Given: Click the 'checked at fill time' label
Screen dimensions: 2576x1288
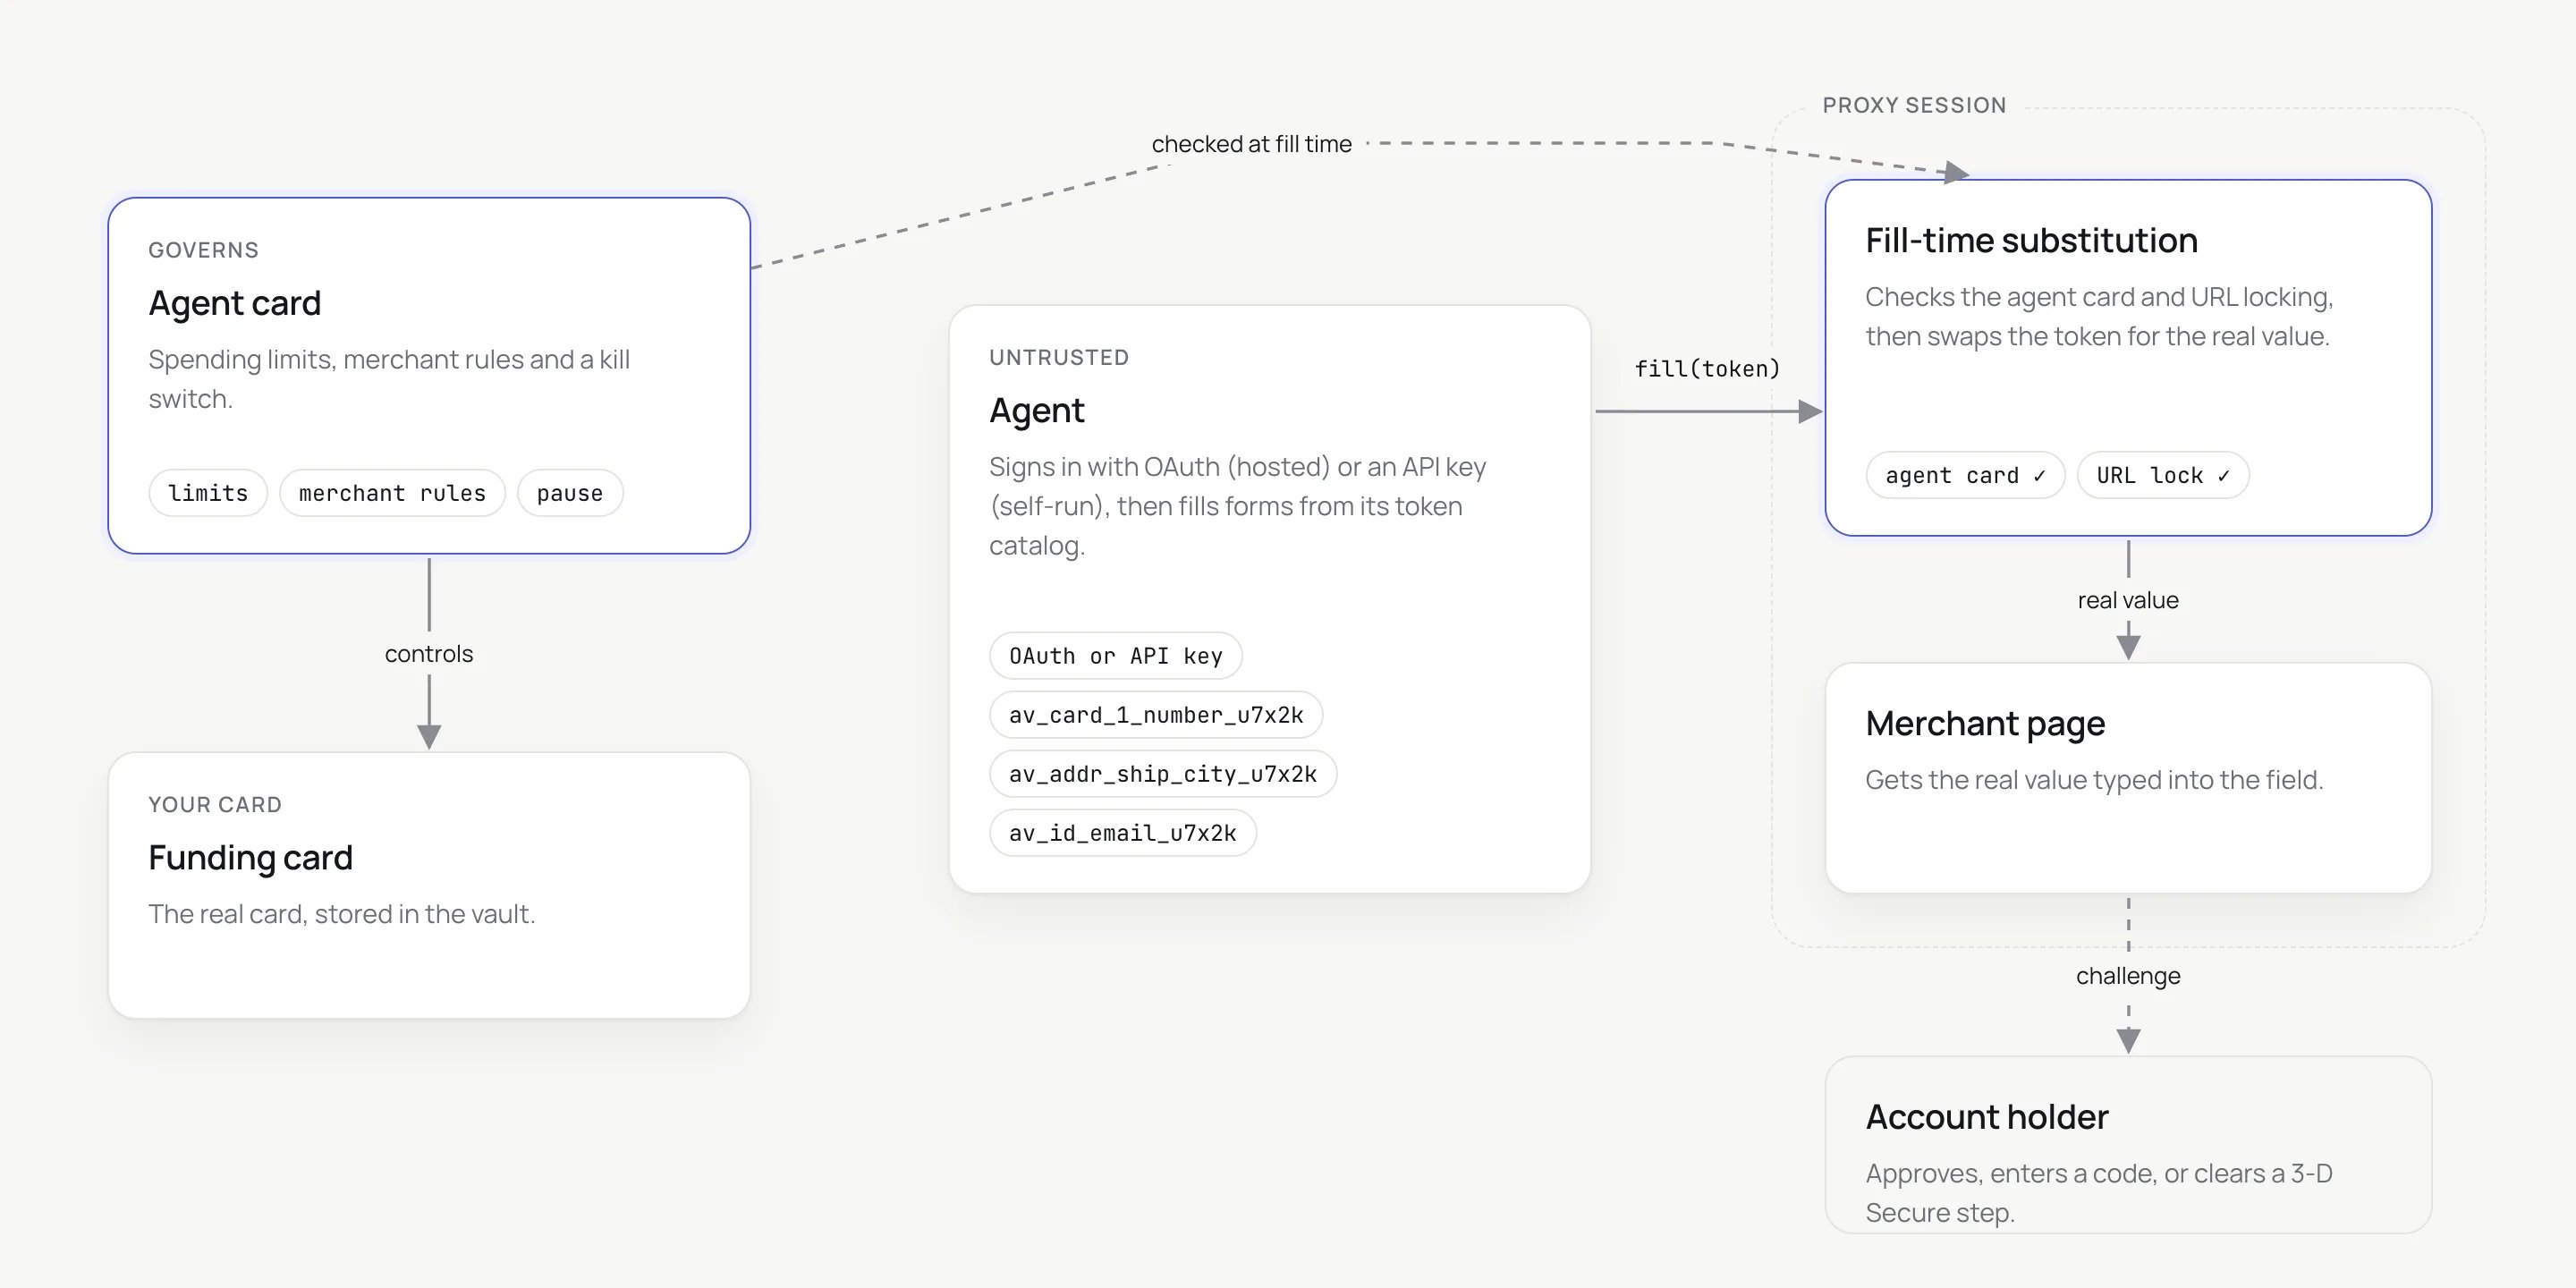Looking at the screenshot, I should click(x=1252, y=144).
